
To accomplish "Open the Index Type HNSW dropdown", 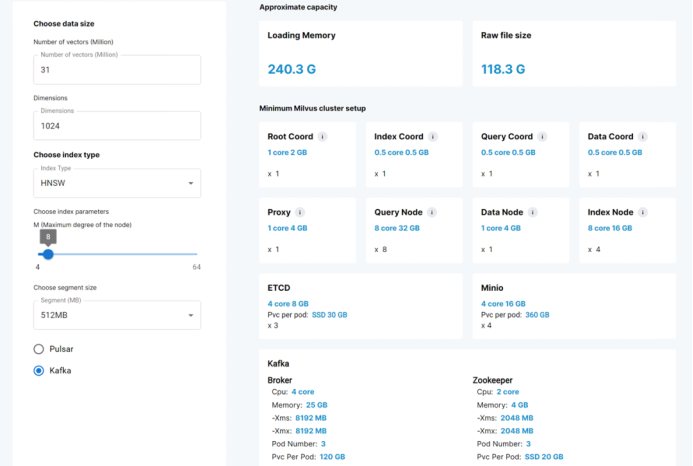I will click(x=117, y=183).
